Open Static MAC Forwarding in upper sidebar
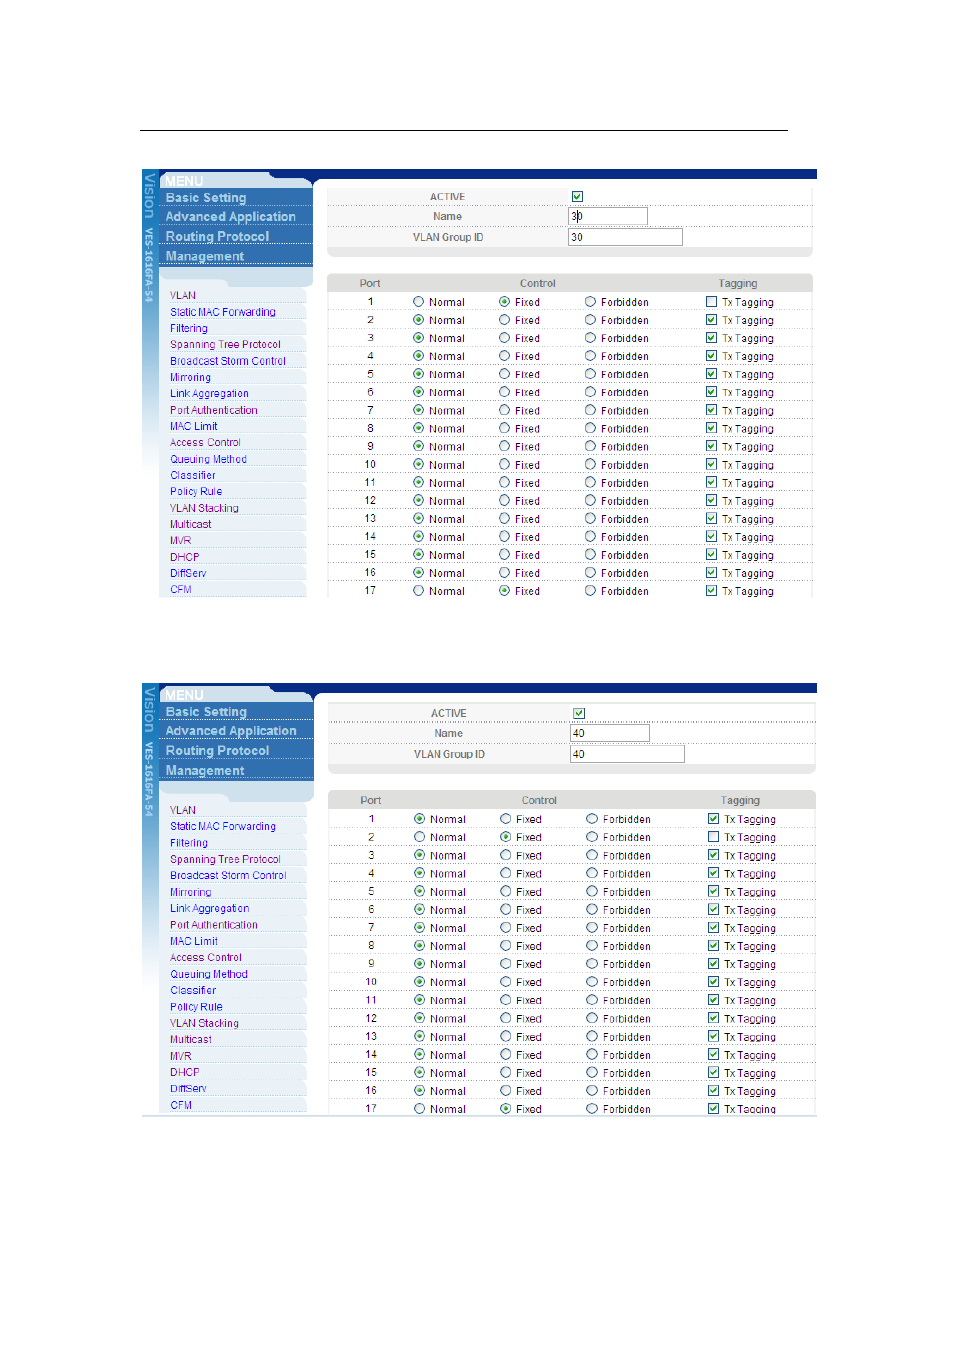 [222, 312]
